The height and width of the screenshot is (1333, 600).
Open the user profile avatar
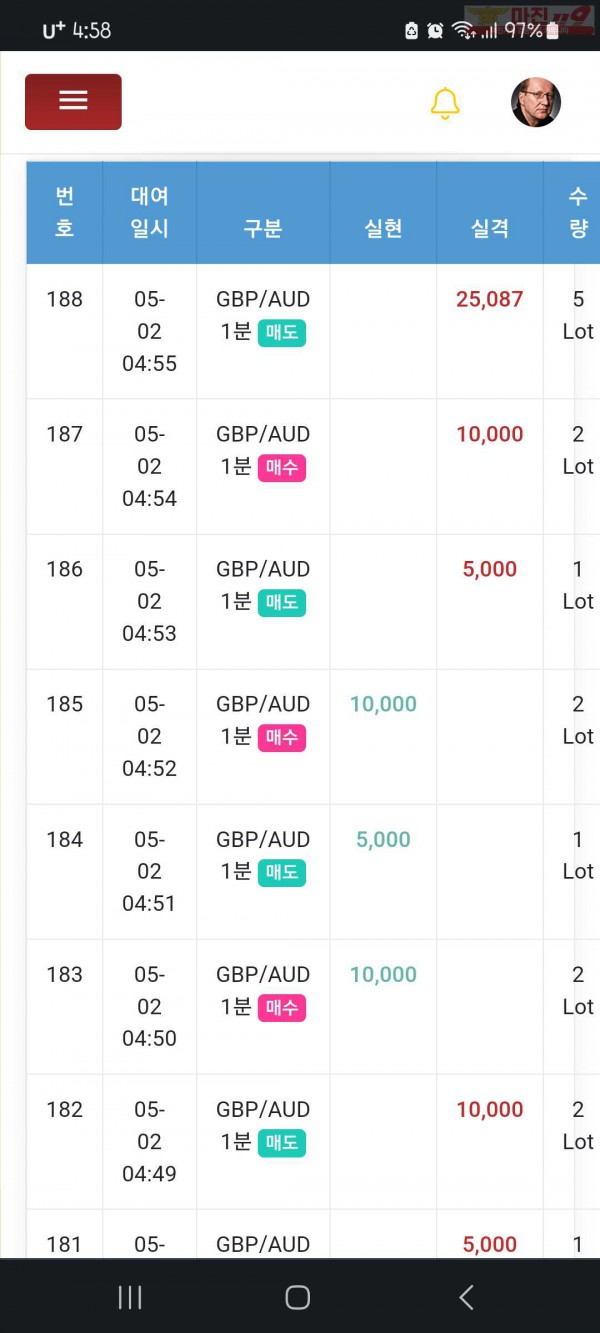tap(536, 102)
